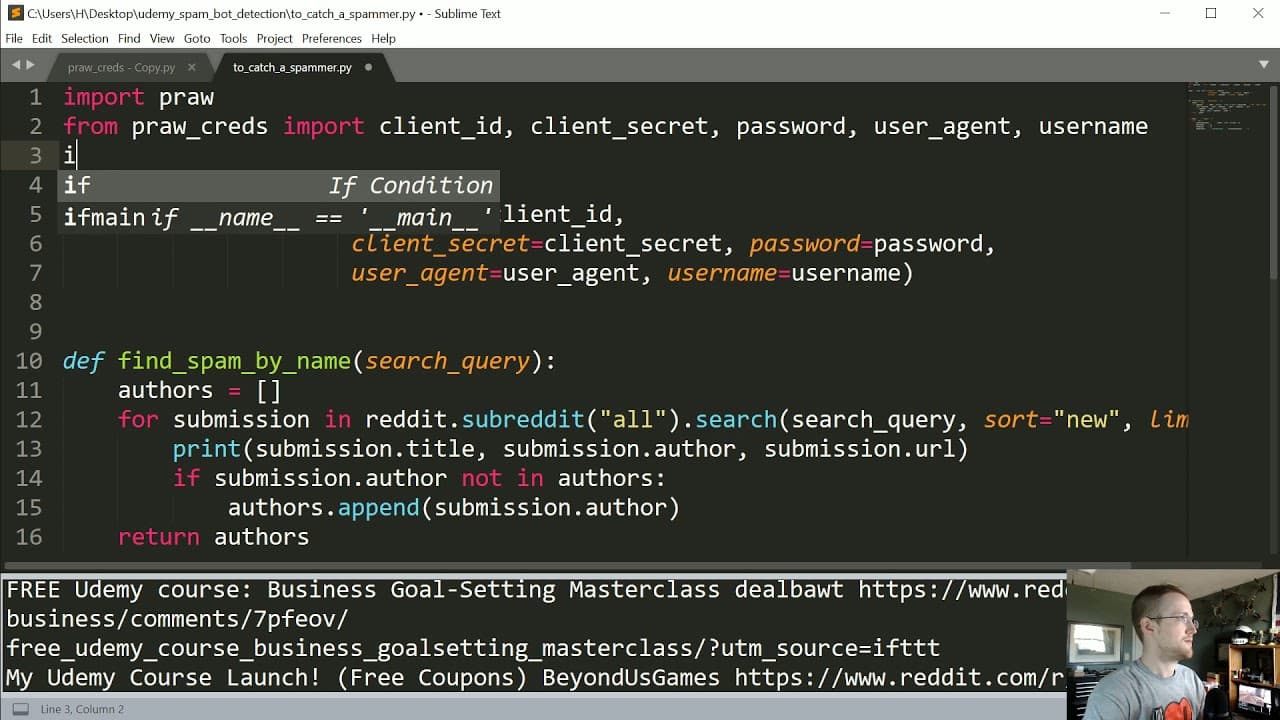Viewport: 1280px width, 720px height.
Task: Open the tab list dropdown arrow
Action: coord(1264,65)
